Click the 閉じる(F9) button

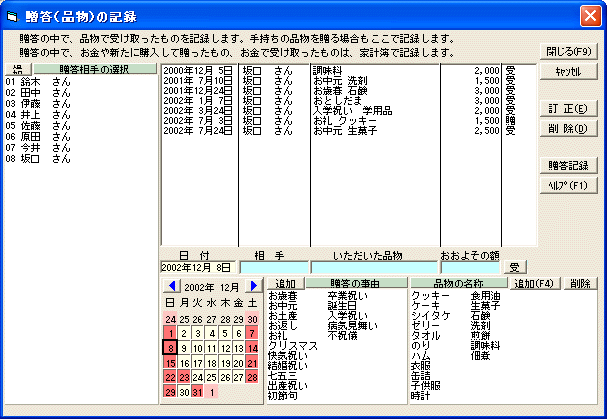coord(568,51)
